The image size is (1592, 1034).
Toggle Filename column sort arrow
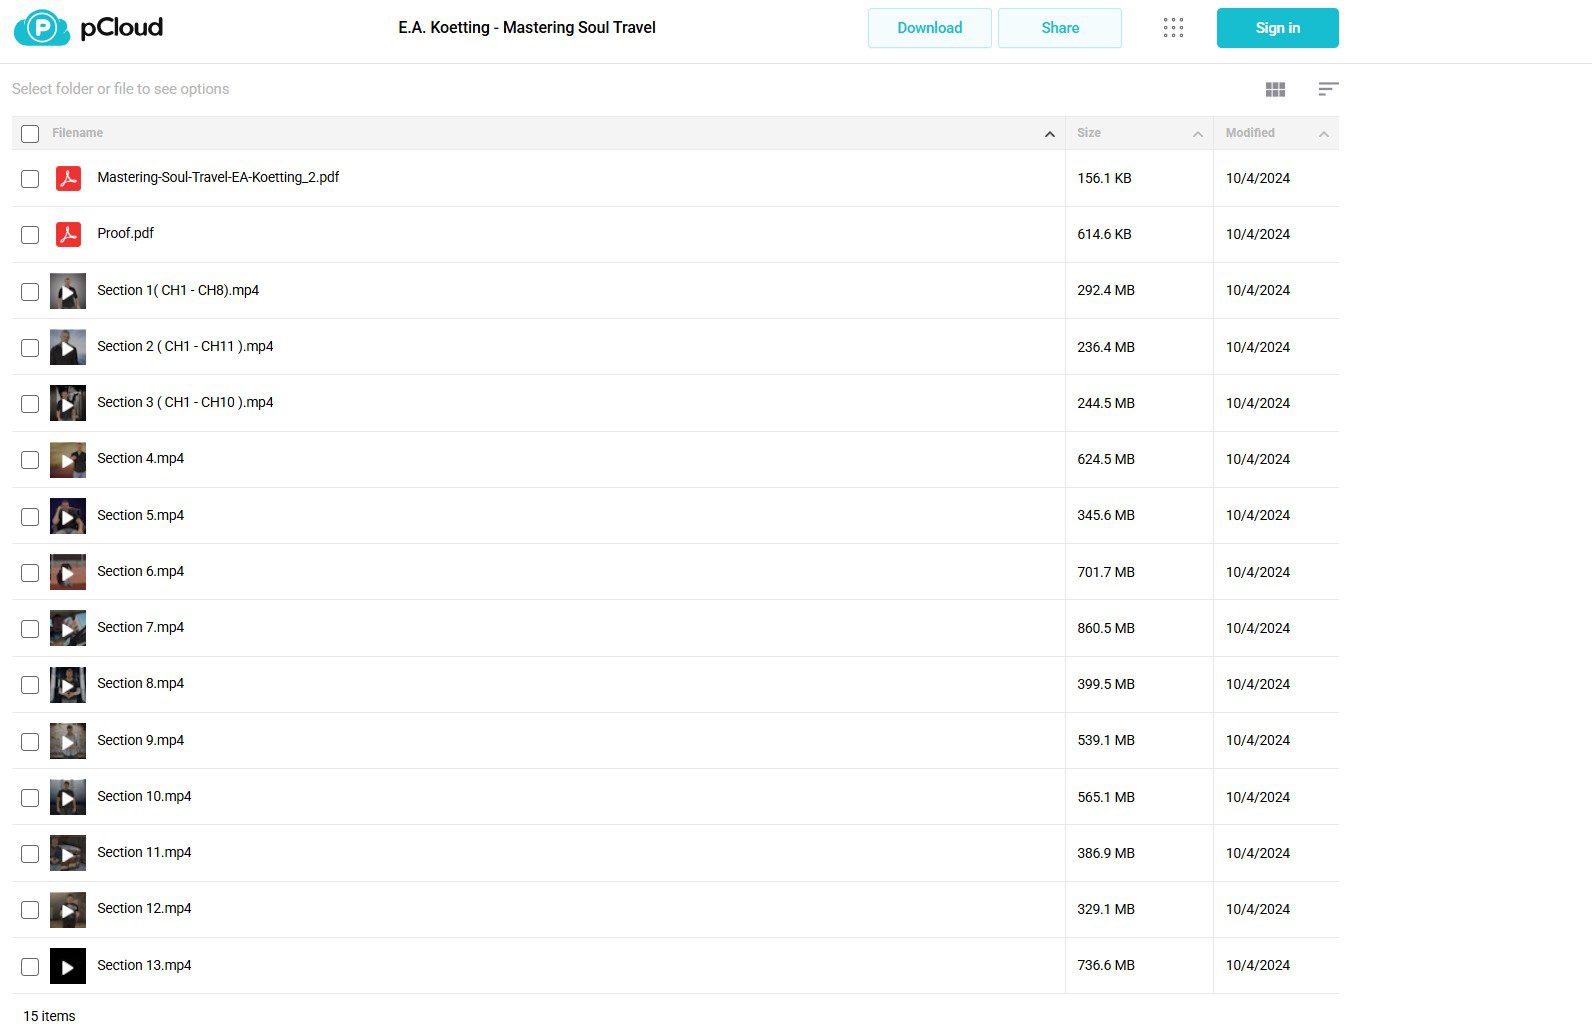pyautogui.click(x=1049, y=134)
